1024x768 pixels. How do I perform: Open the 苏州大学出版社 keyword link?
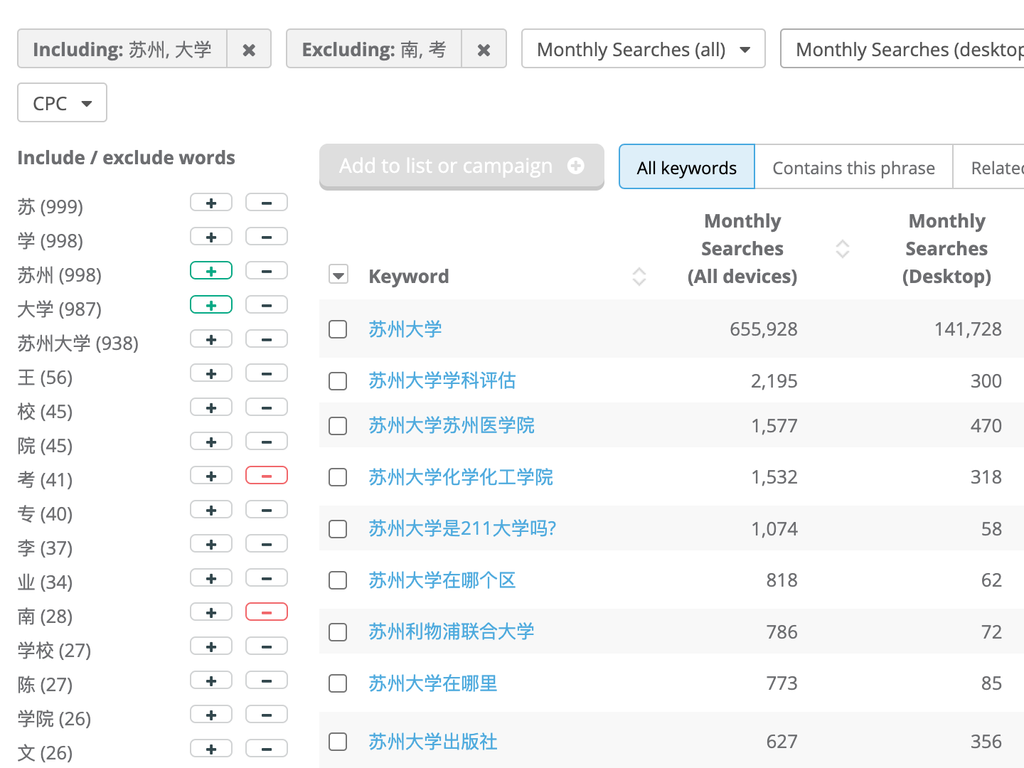tap(433, 741)
